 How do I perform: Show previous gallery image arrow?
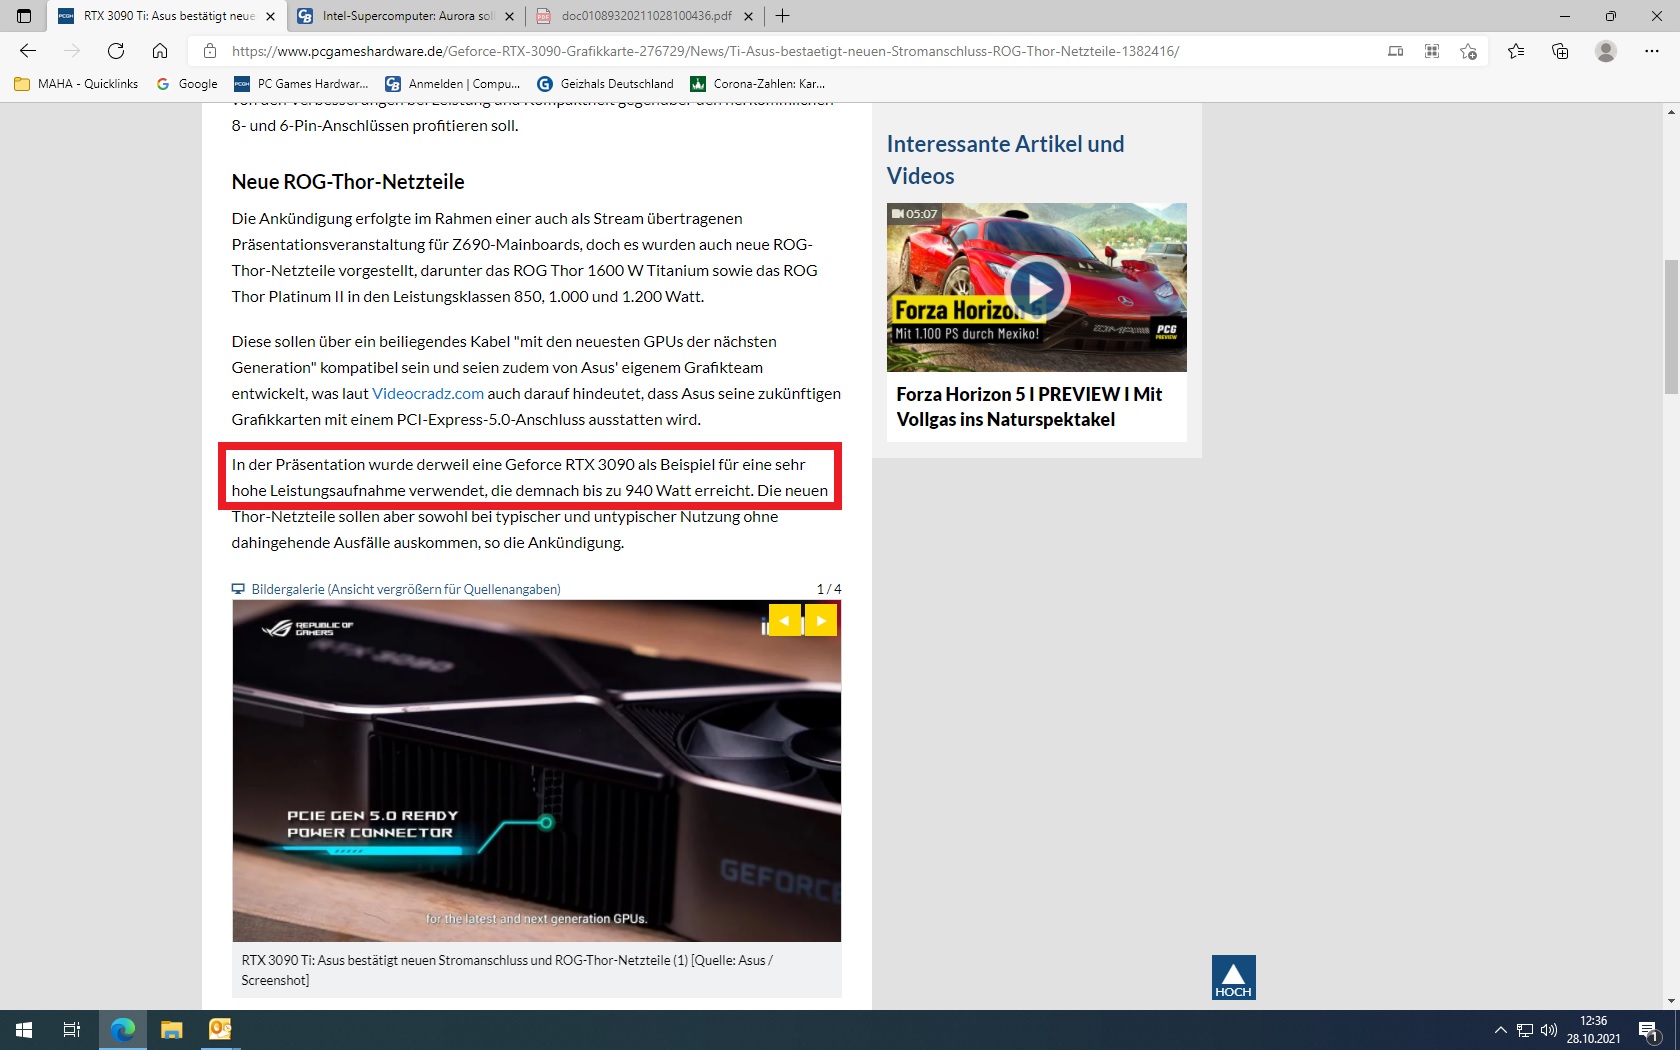[x=785, y=621]
